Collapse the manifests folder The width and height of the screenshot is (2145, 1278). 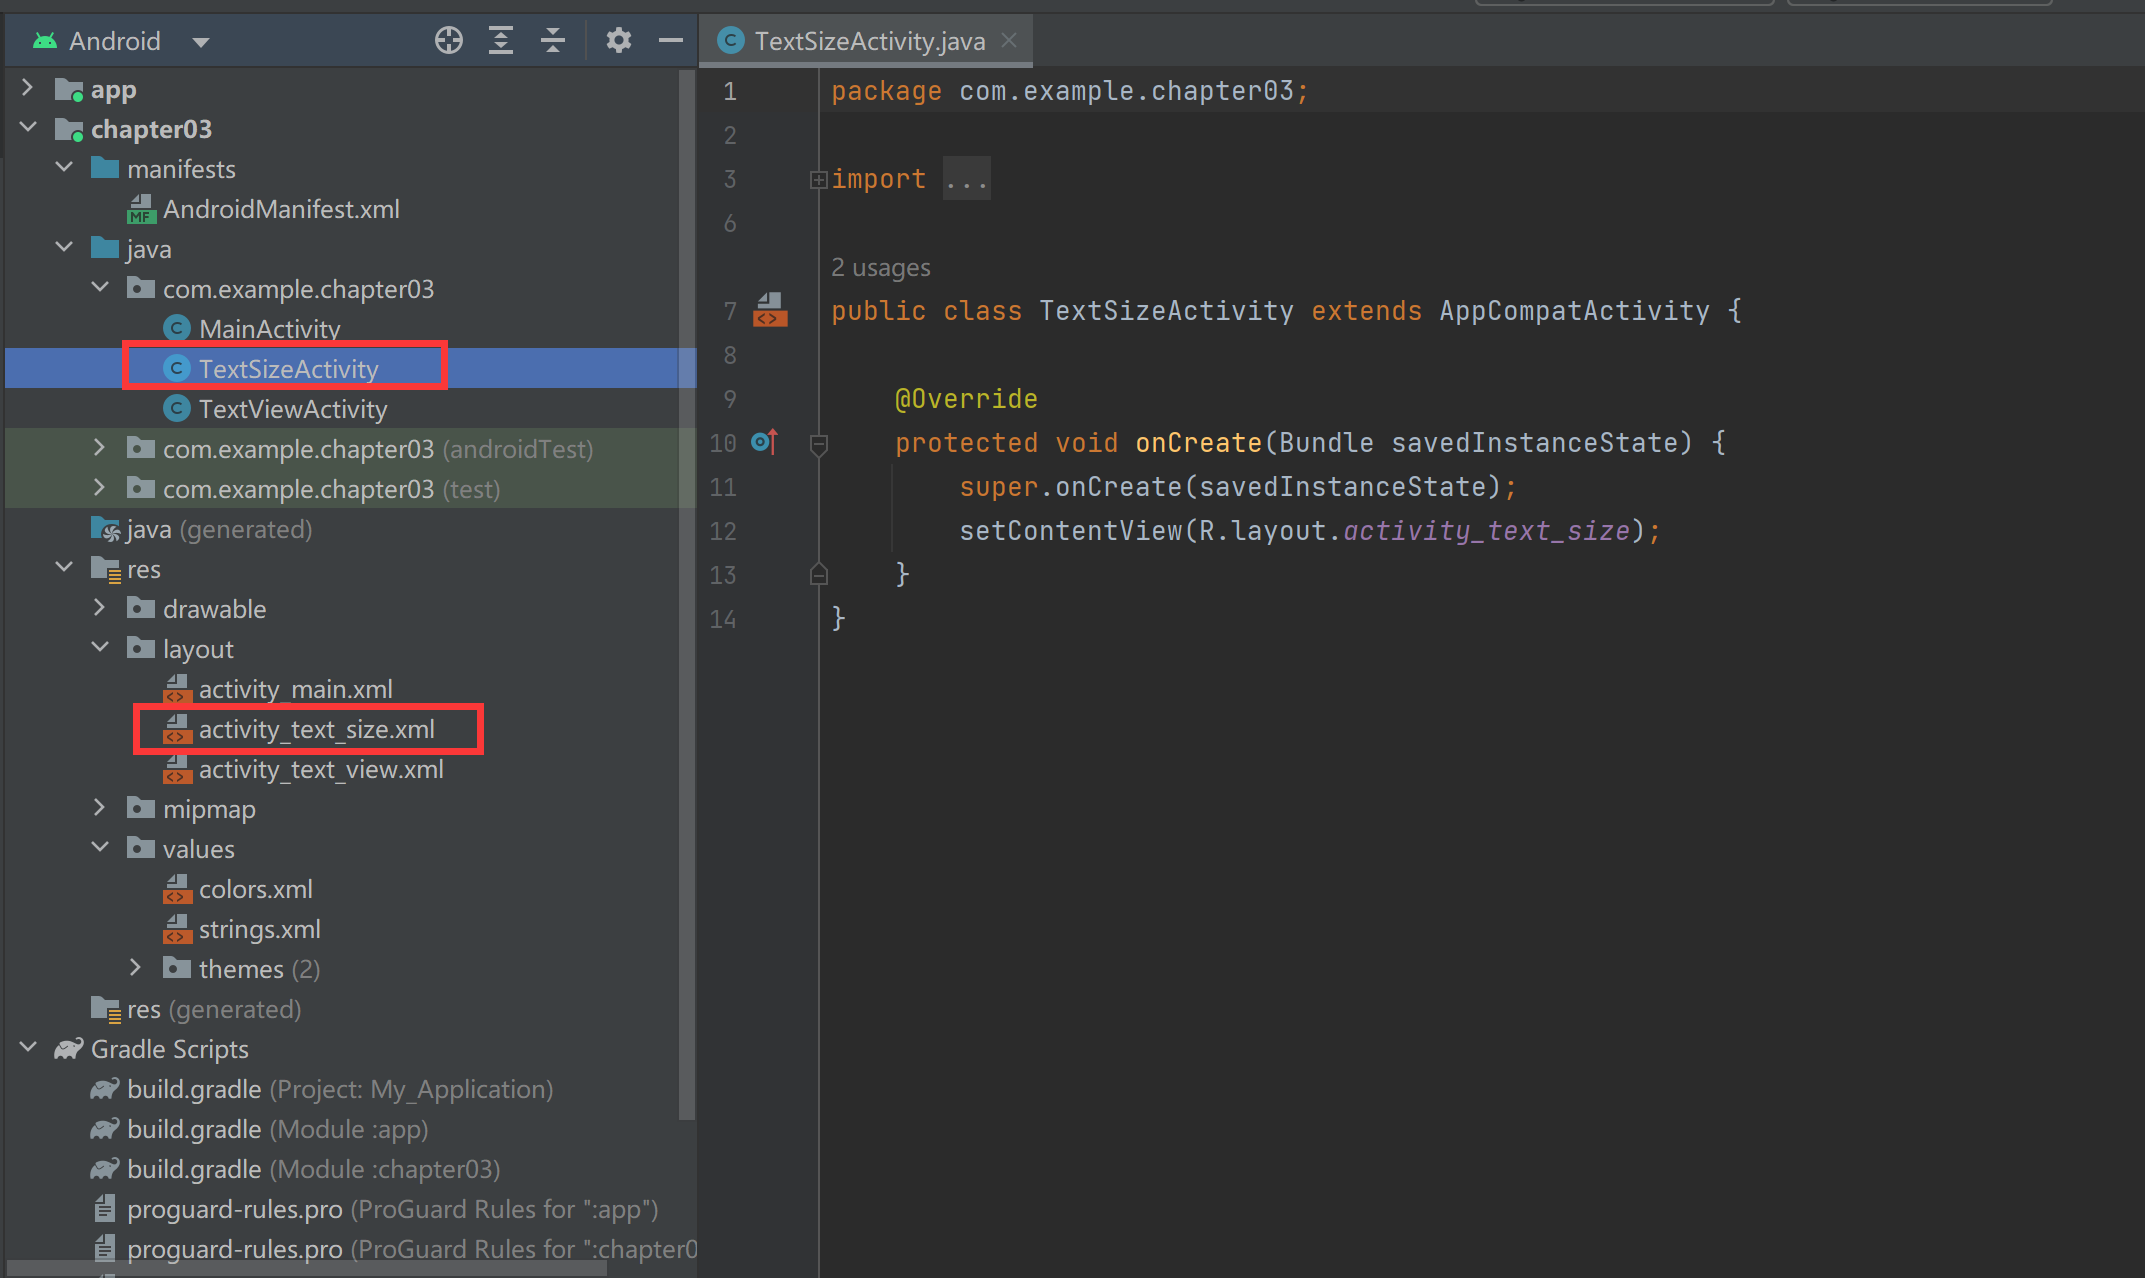coord(64,168)
